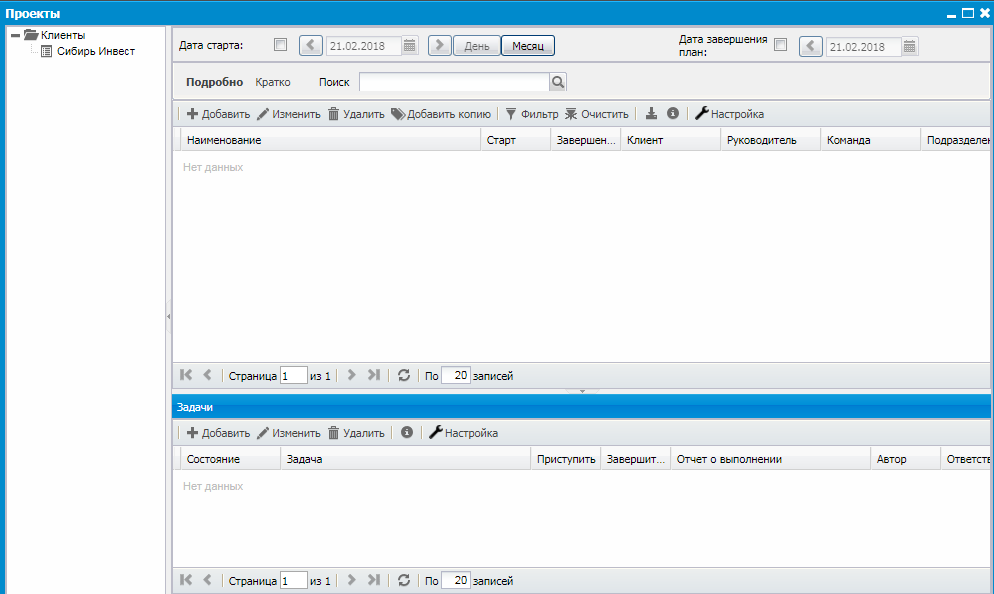Open Настройка in tasks toolbar
The width and height of the screenshot is (994, 594).
(463, 433)
